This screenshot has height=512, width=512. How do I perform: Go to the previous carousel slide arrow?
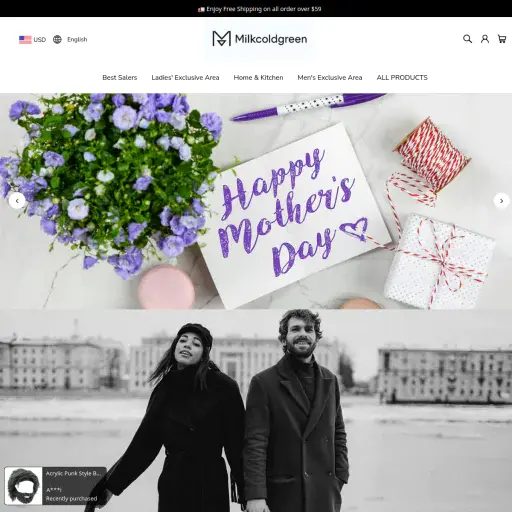17,201
